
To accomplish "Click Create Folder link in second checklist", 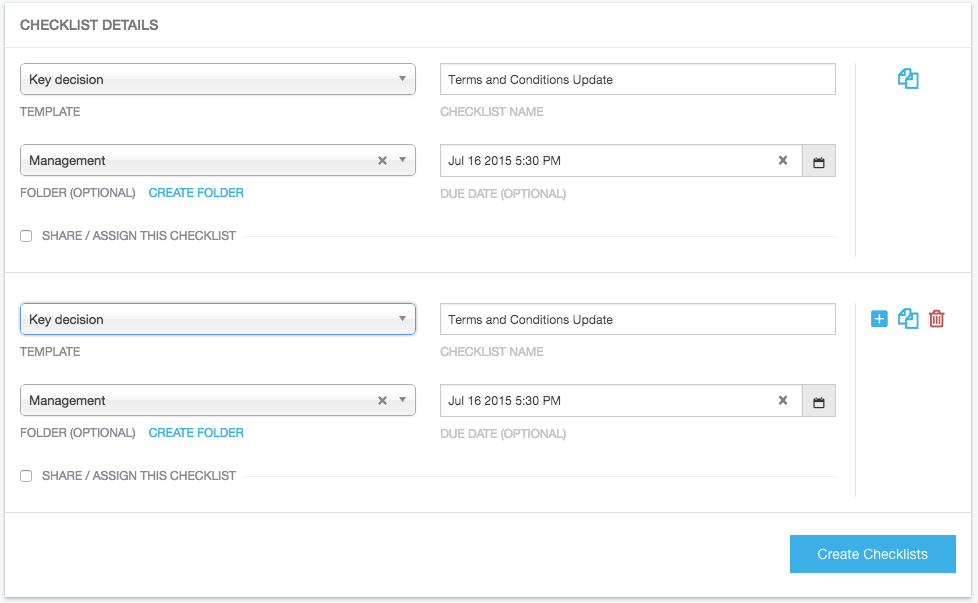I will coord(196,433).
